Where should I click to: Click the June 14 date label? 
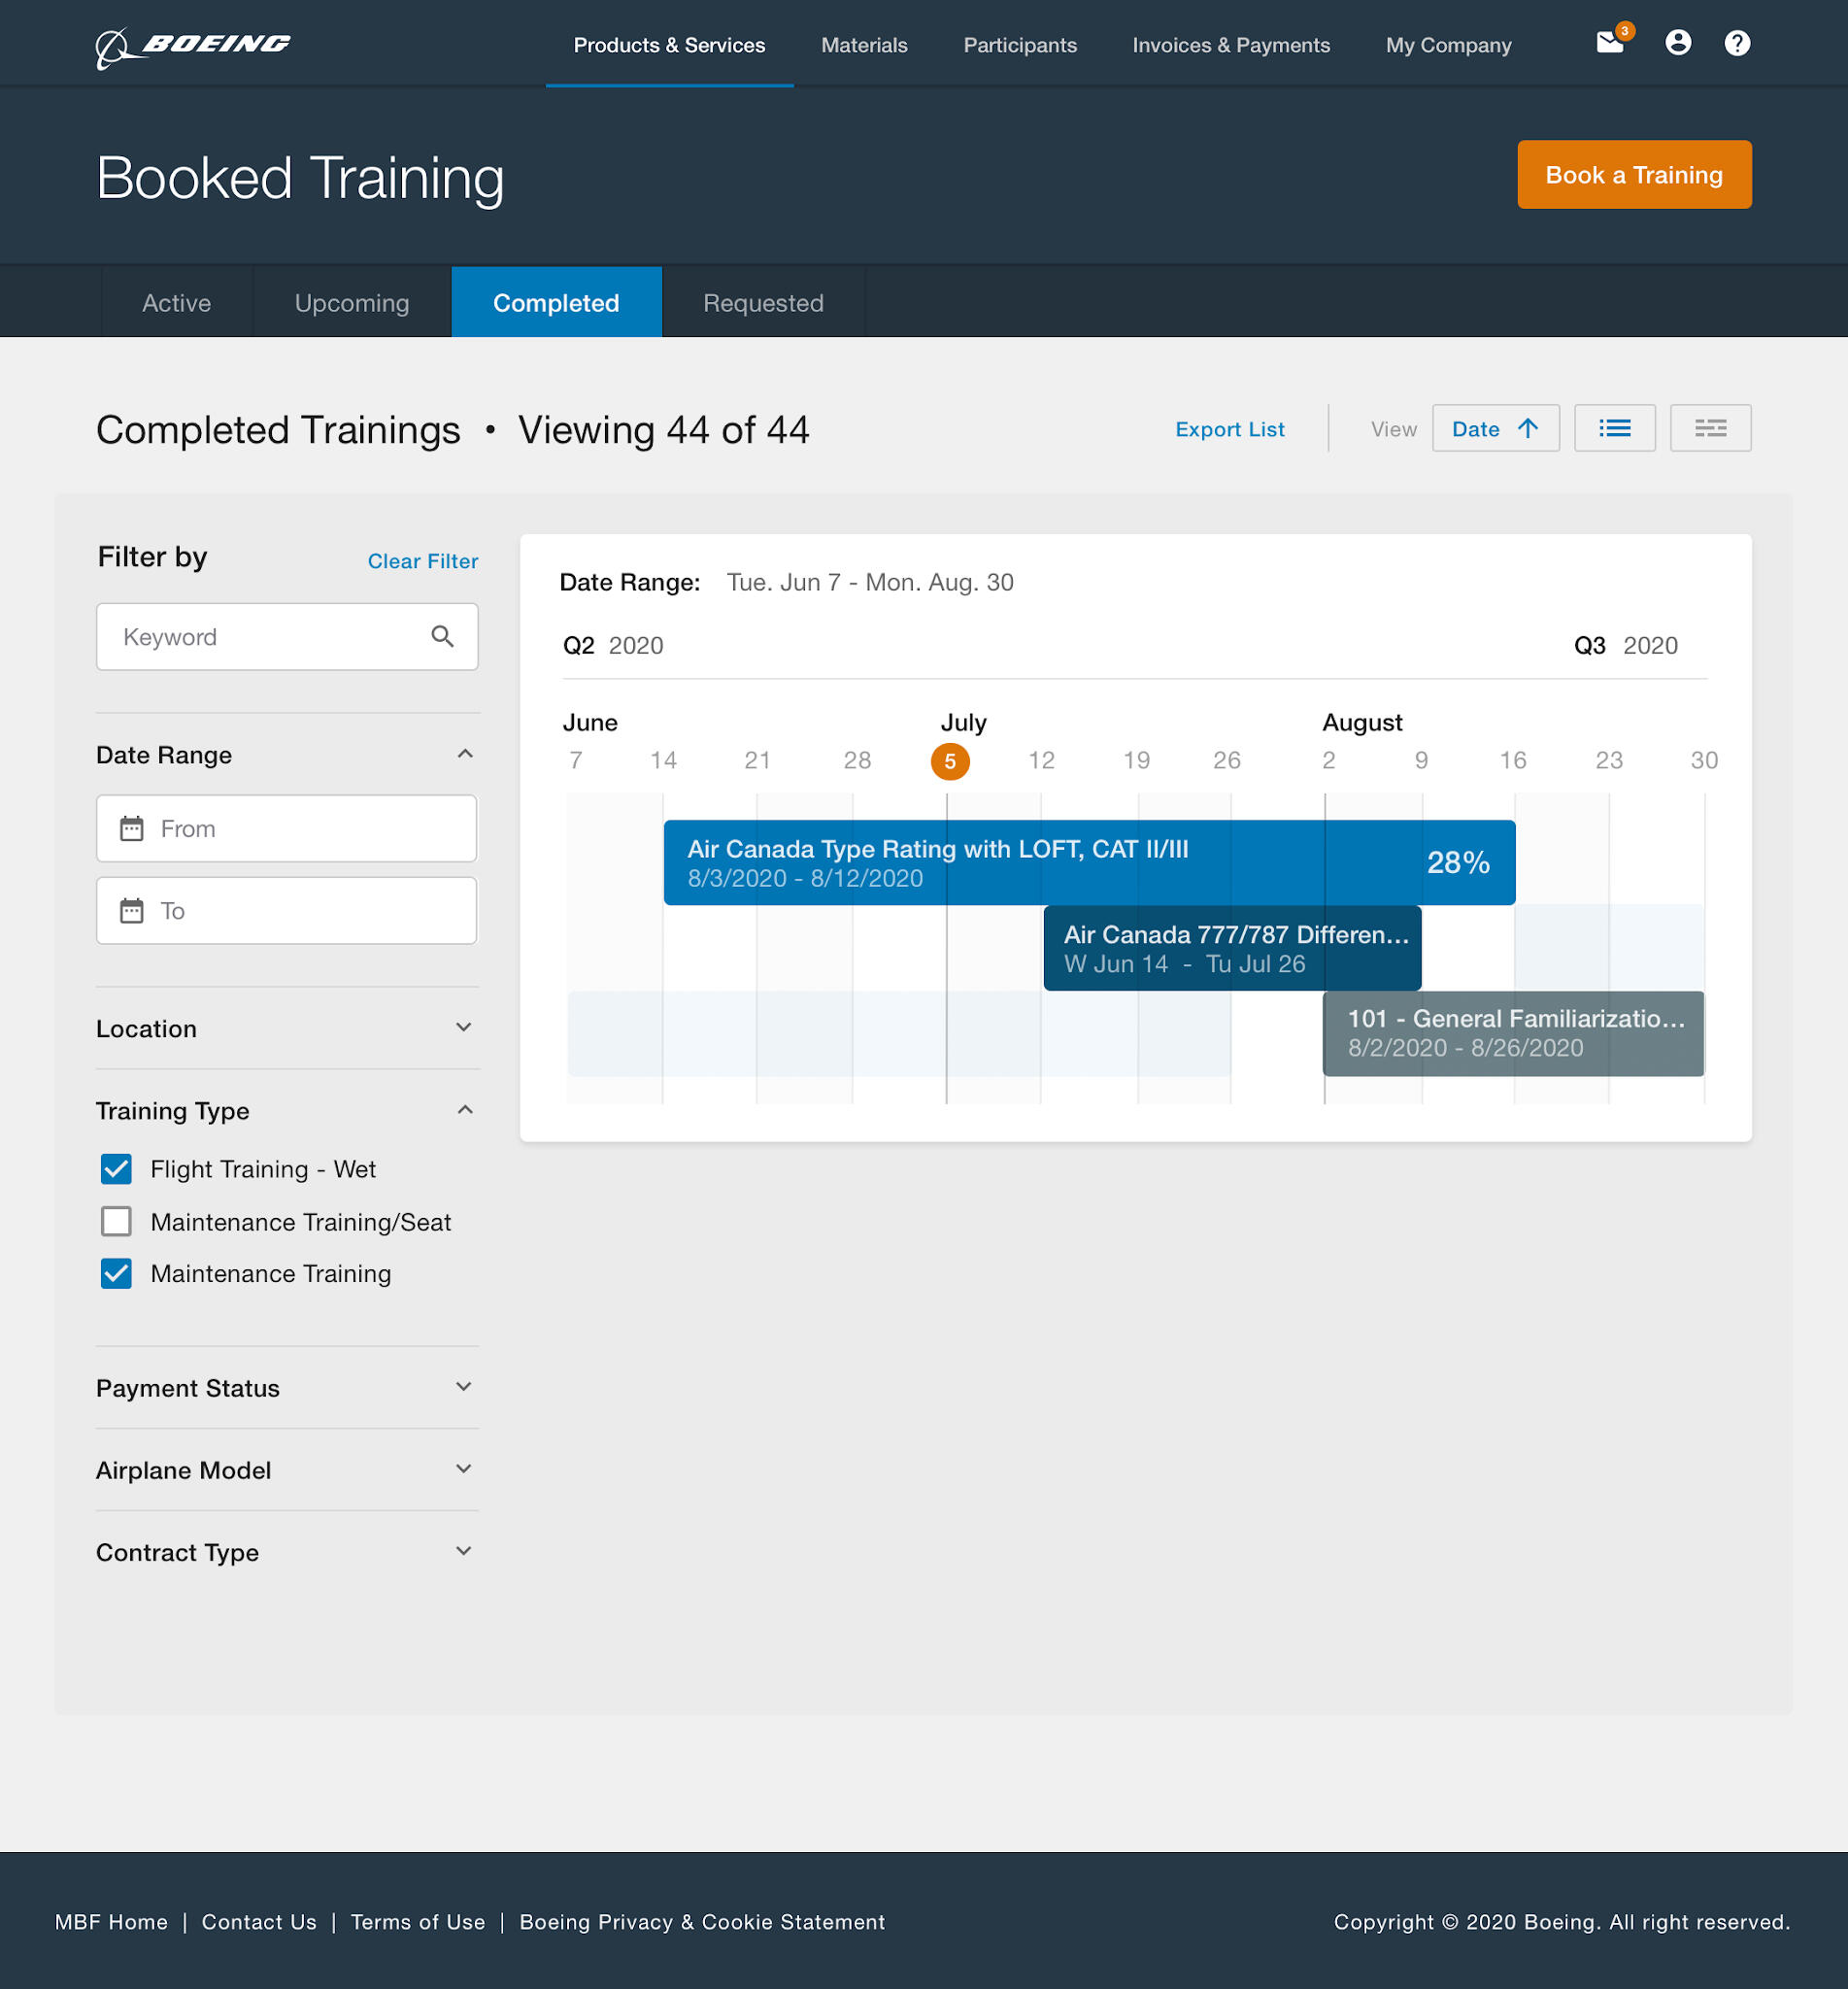pos(663,760)
